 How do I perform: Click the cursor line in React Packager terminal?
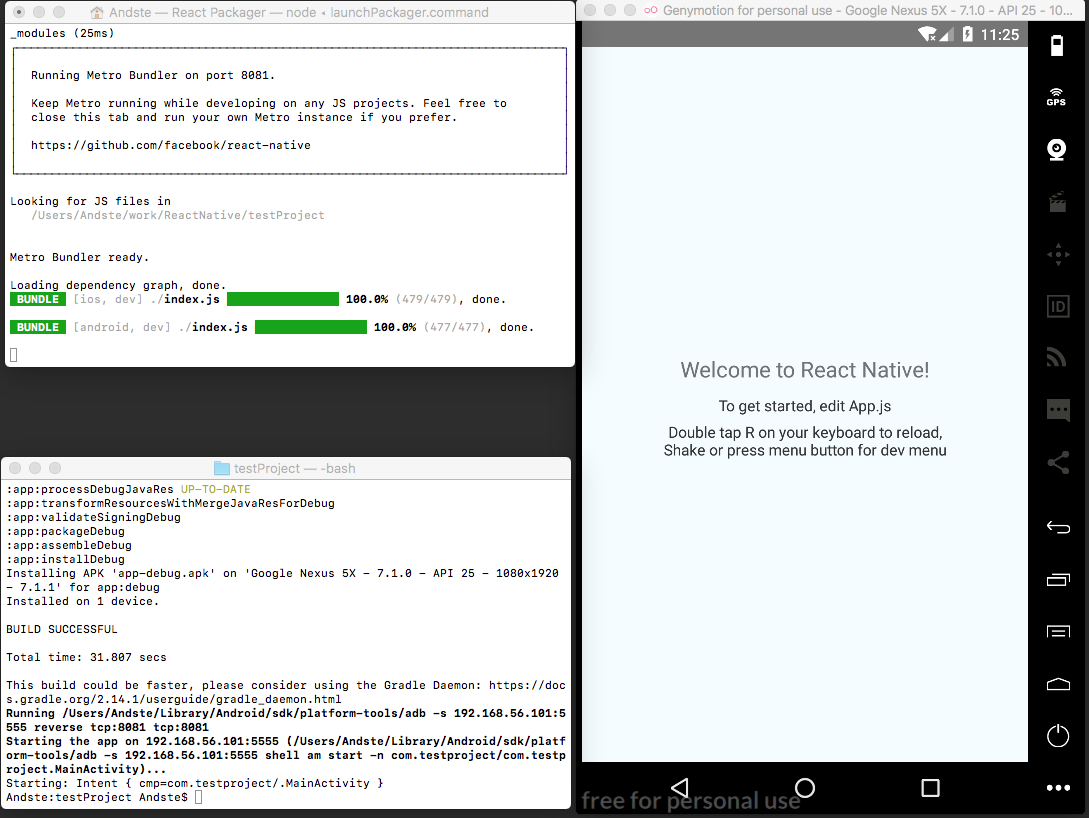tap(13, 355)
